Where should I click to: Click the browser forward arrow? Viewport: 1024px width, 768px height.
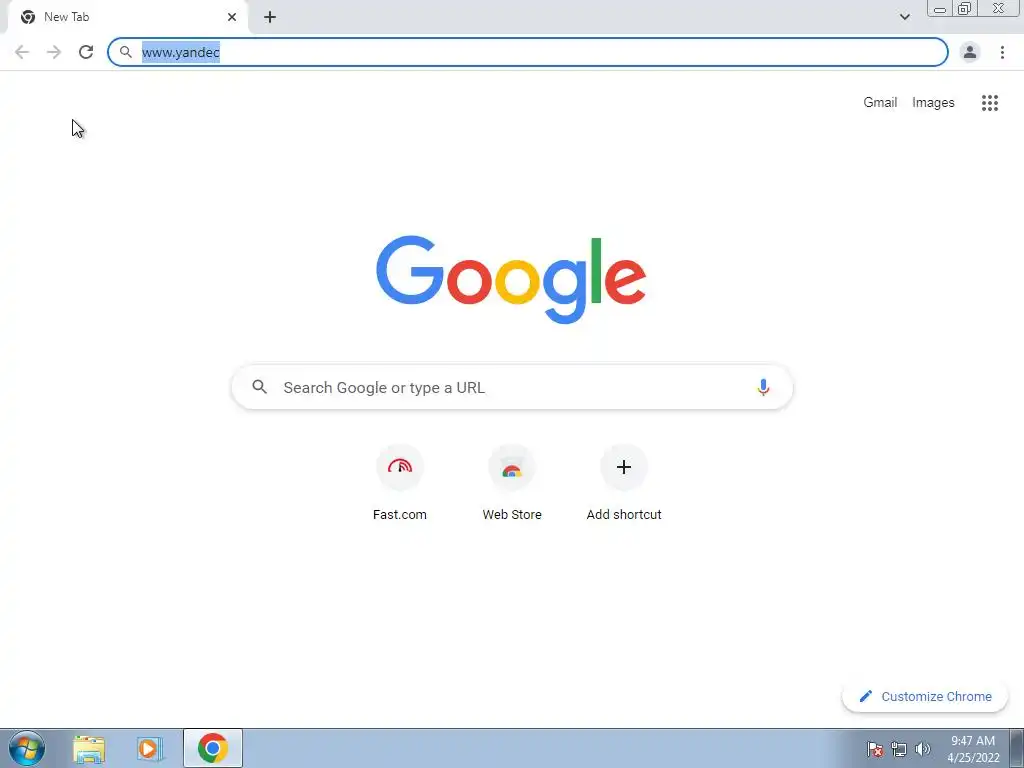[x=54, y=52]
